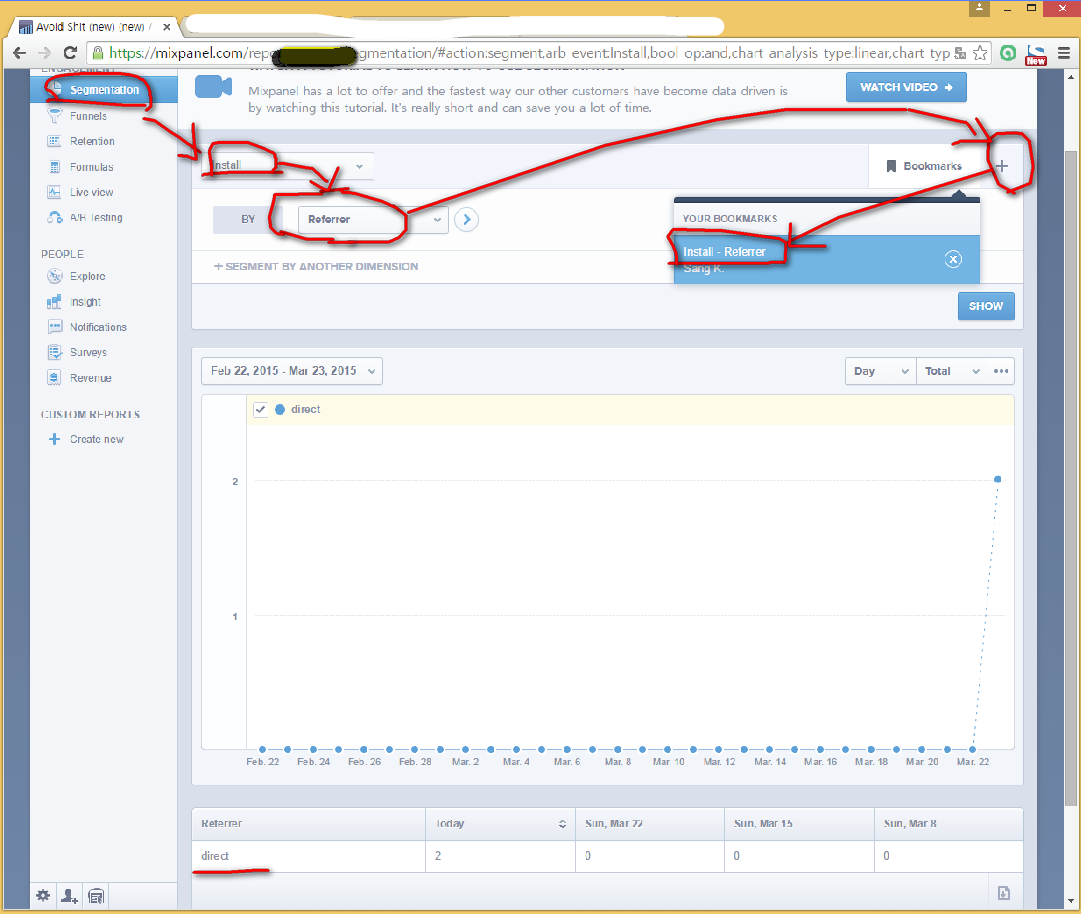Toggle the direct series checkbox
The image size is (1081, 914).
260,409
